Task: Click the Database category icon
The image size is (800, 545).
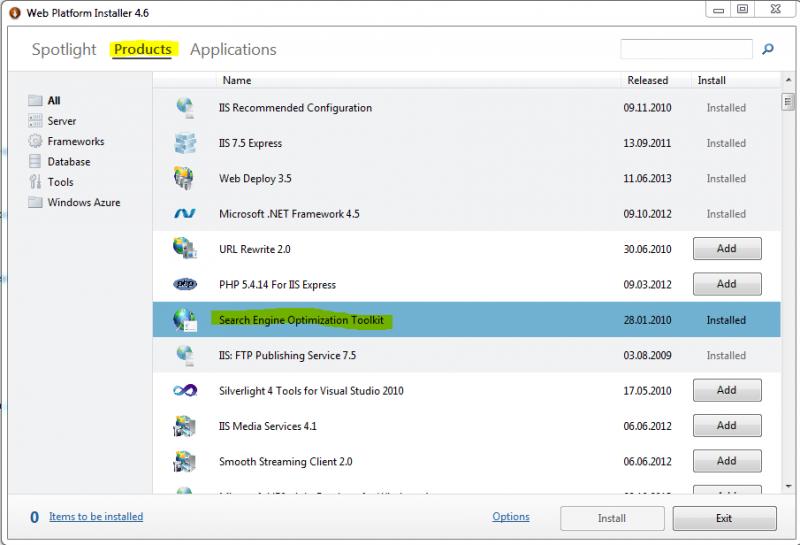Action: click(x=35, y=161)
